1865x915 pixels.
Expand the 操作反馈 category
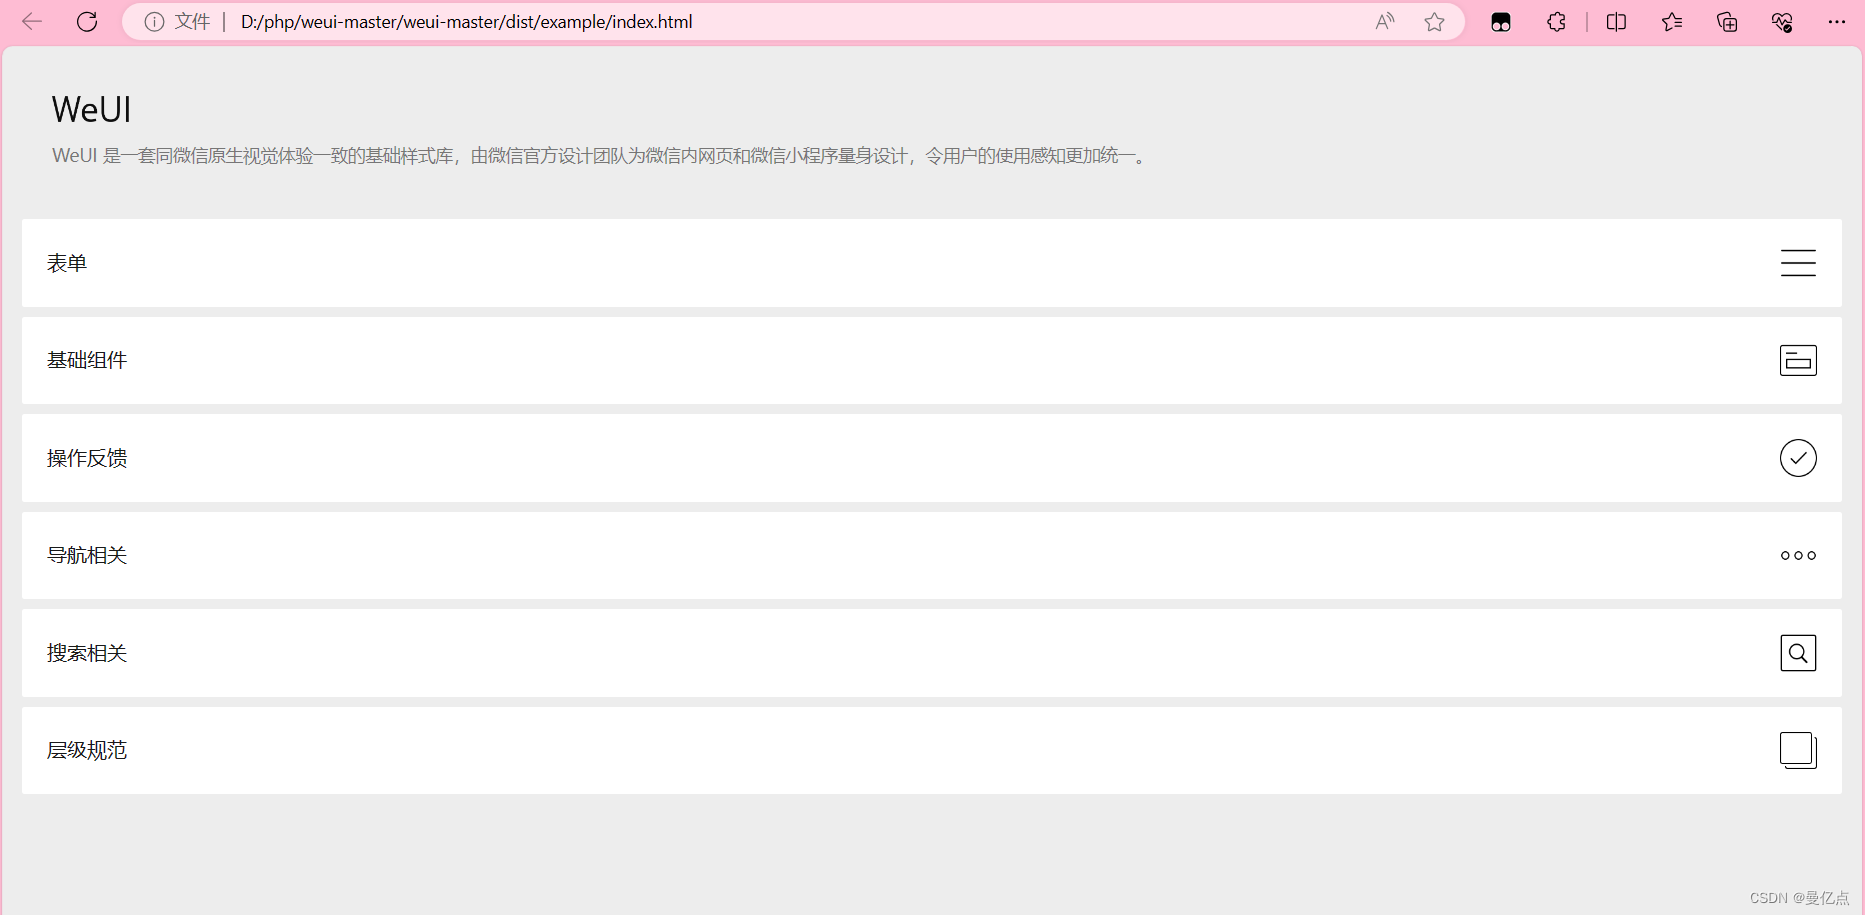coord(932,458)
